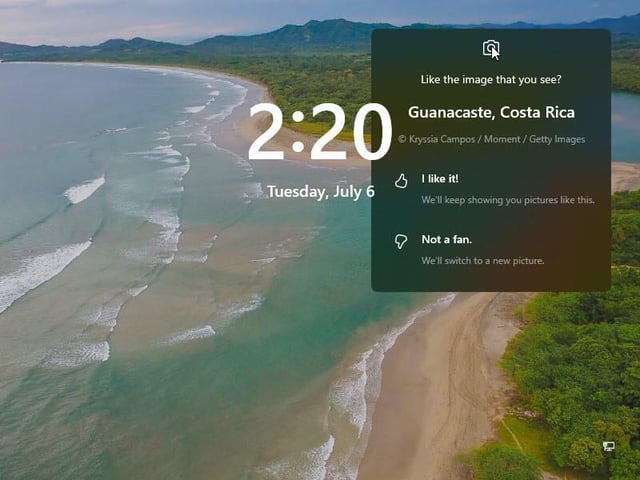Click the 2:20 lock screen clock
This screenshot has height=480, width=640.
320,132
